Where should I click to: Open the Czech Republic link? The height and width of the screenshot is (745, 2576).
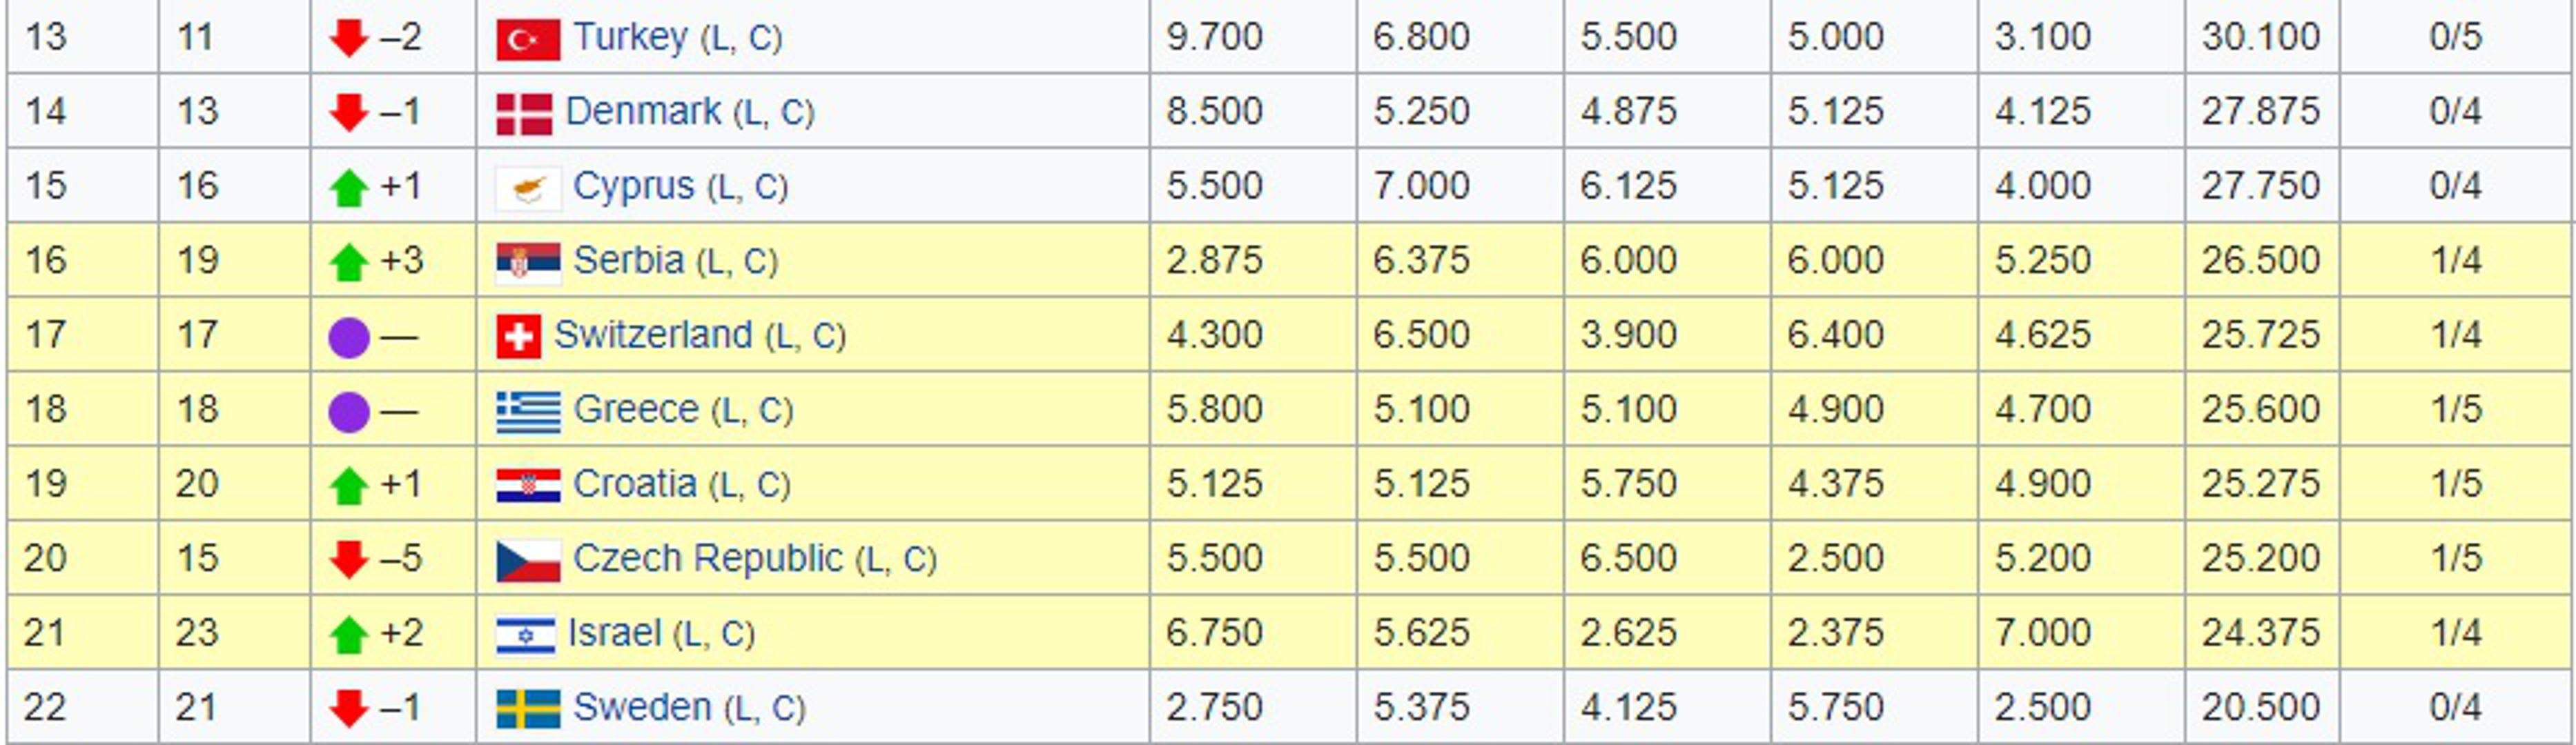tap(707, 558)
